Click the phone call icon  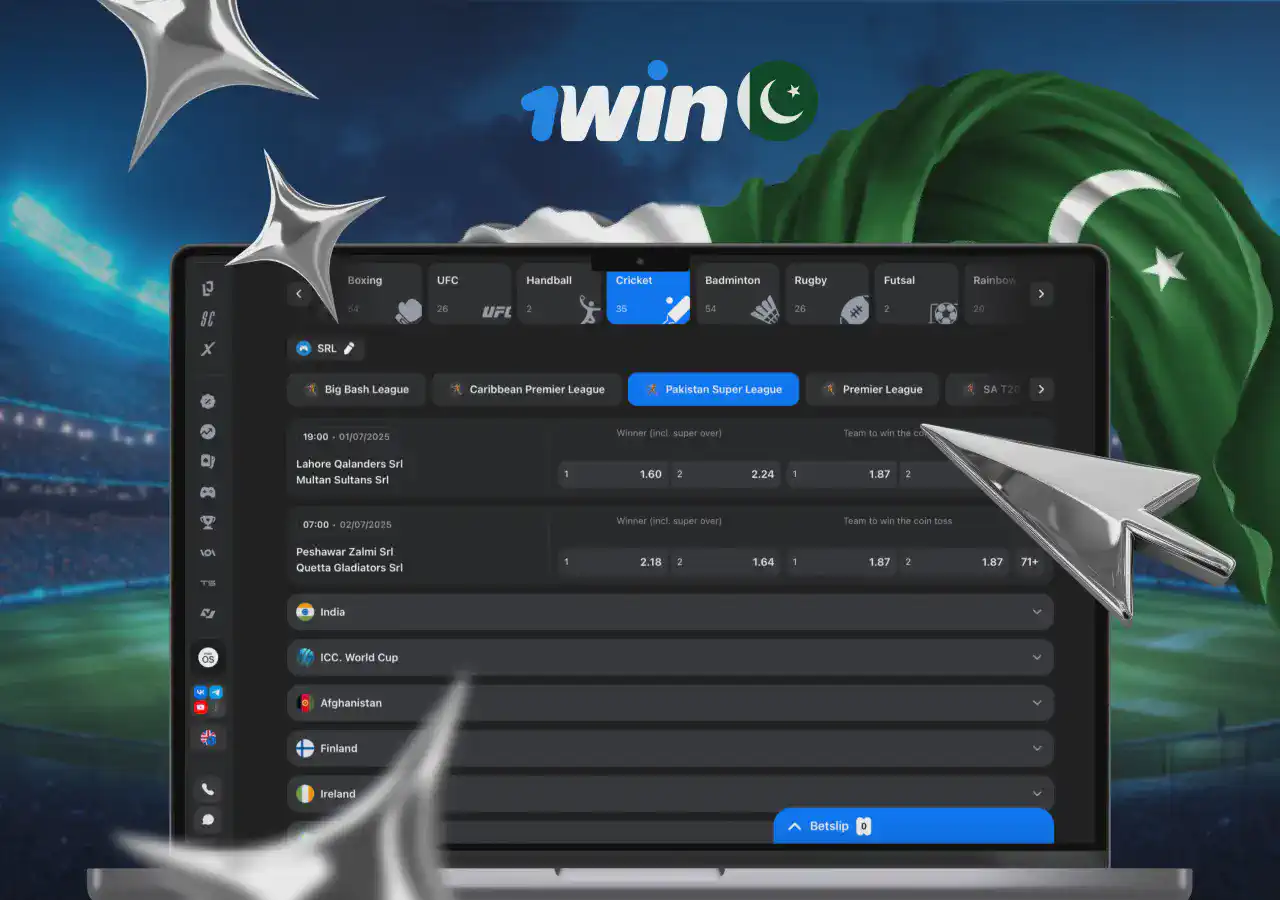click(x=208, y=789)
